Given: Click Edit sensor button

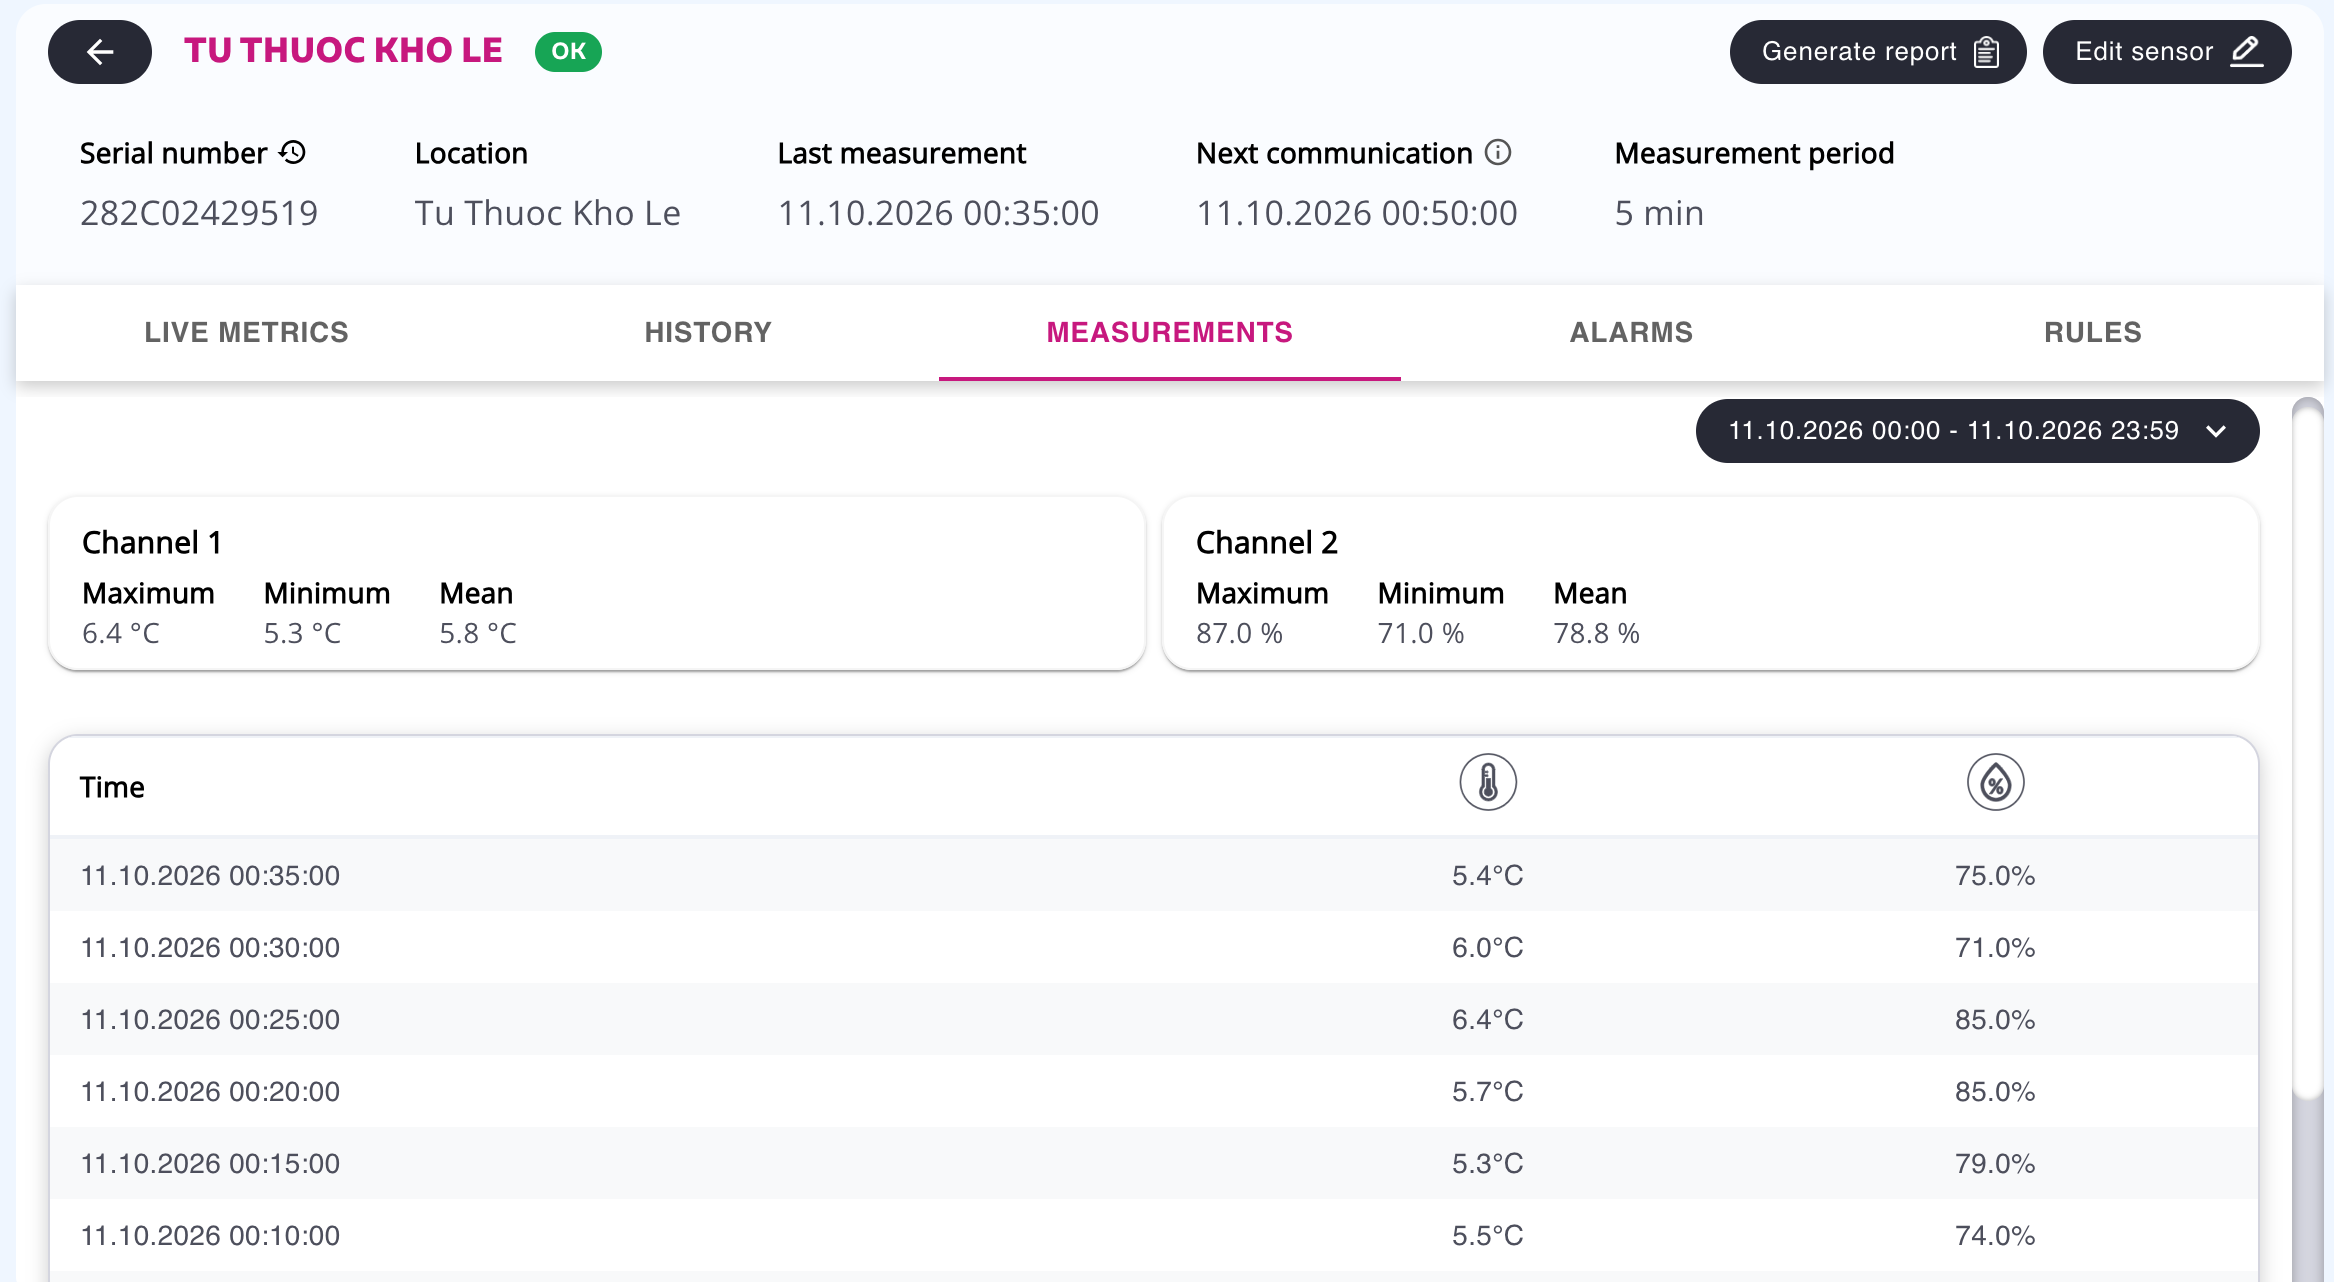Looking at the screenshot, I should [2167, 52].
